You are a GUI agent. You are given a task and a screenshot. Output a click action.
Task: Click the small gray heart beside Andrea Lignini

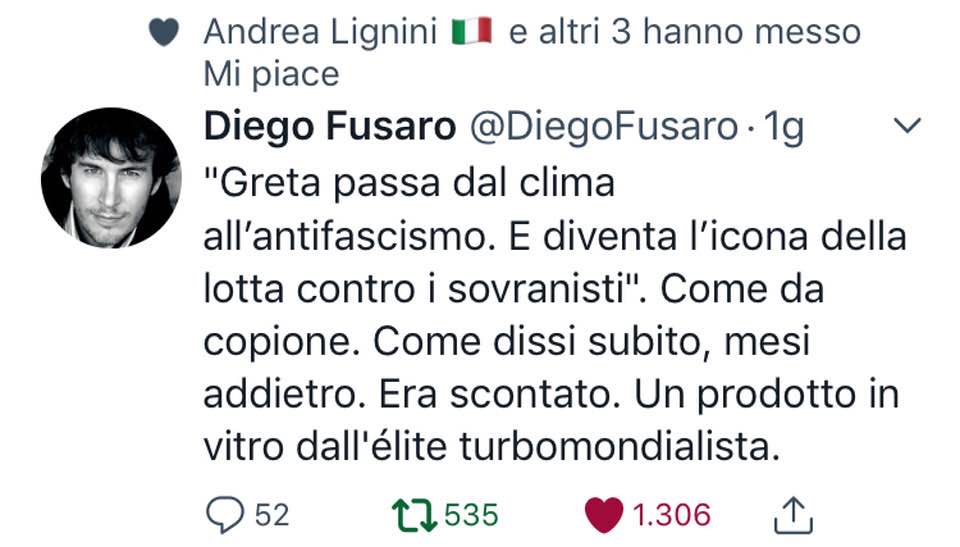(x=164, y=32)
